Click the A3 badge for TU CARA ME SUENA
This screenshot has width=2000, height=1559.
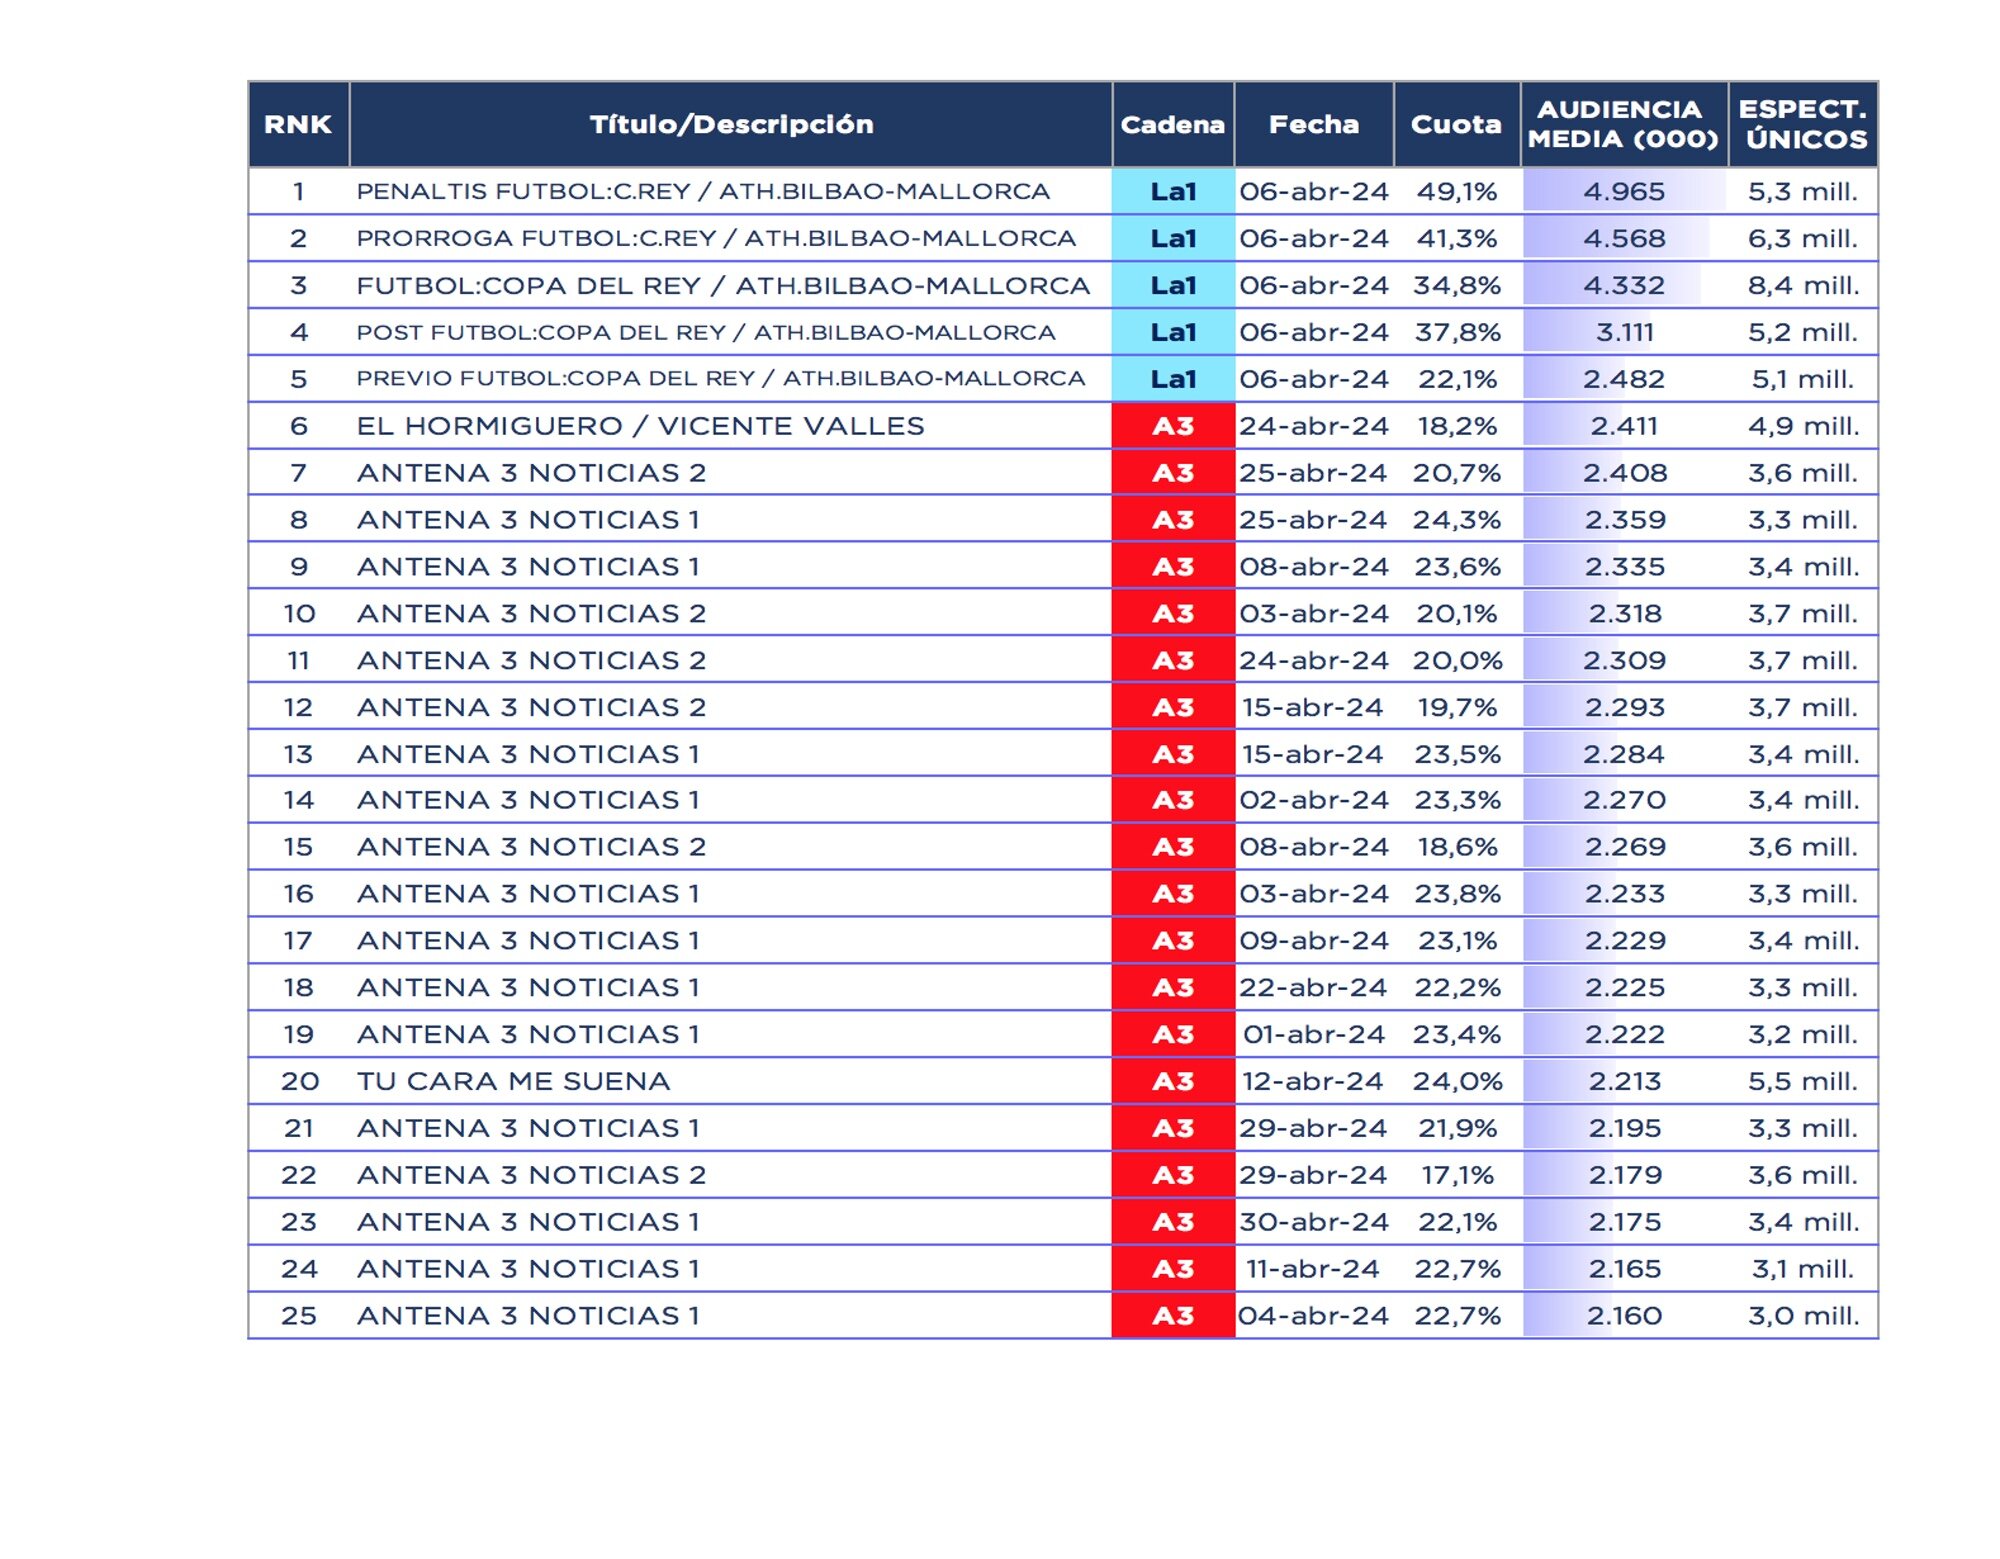click(x=1173, y=1081)
